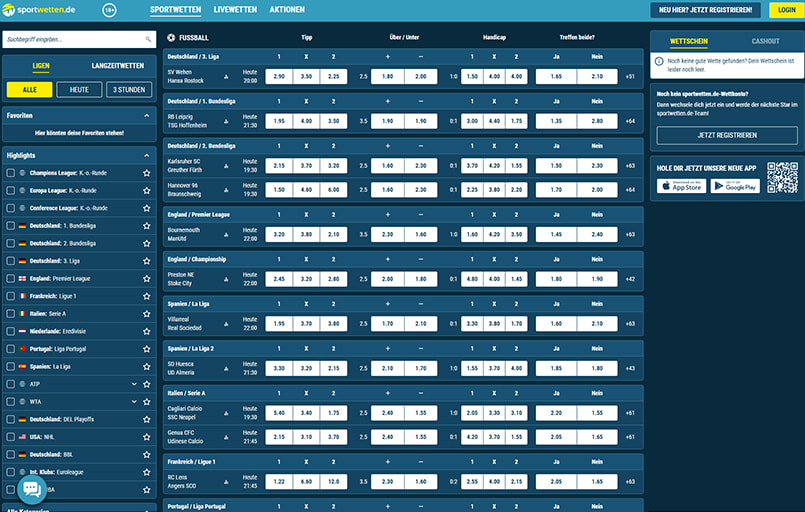Star England Premier League as favorite
Screen dimensions: 805x512
click(x=147, y=278)
